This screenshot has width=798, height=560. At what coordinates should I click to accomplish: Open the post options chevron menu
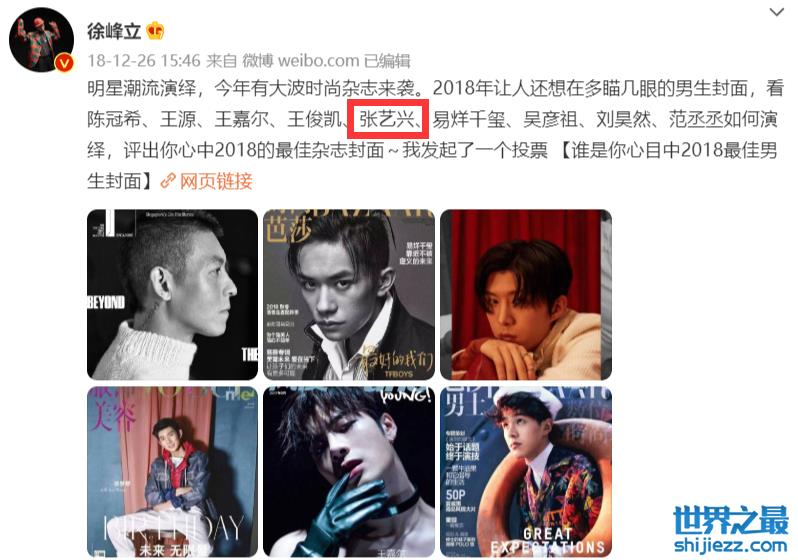[x=777, y=12]
